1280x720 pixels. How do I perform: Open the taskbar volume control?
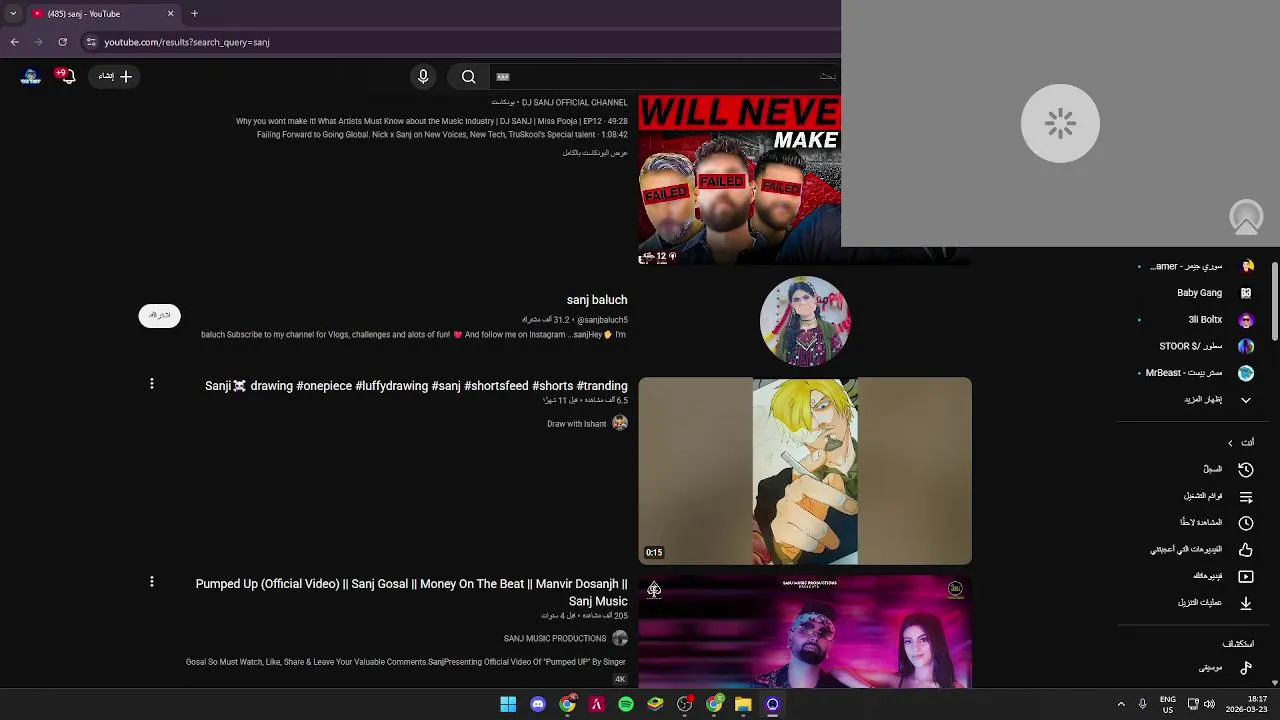point(1209,704)
